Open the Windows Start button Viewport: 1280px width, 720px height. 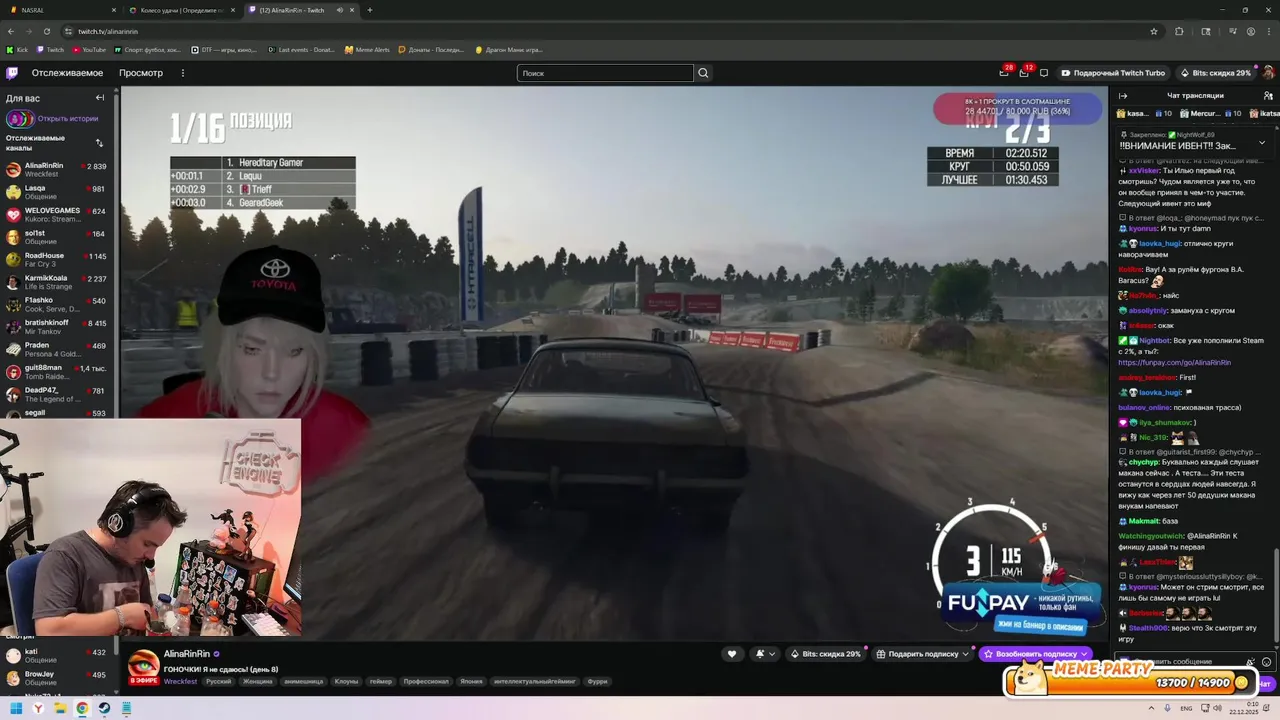[x=16, y=708]
